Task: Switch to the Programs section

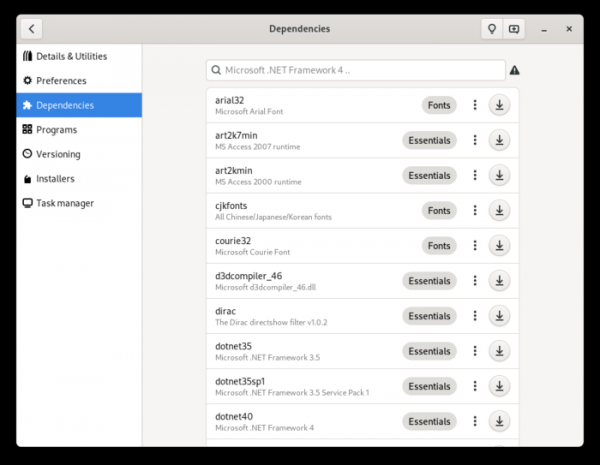Action: pos(56,130)
